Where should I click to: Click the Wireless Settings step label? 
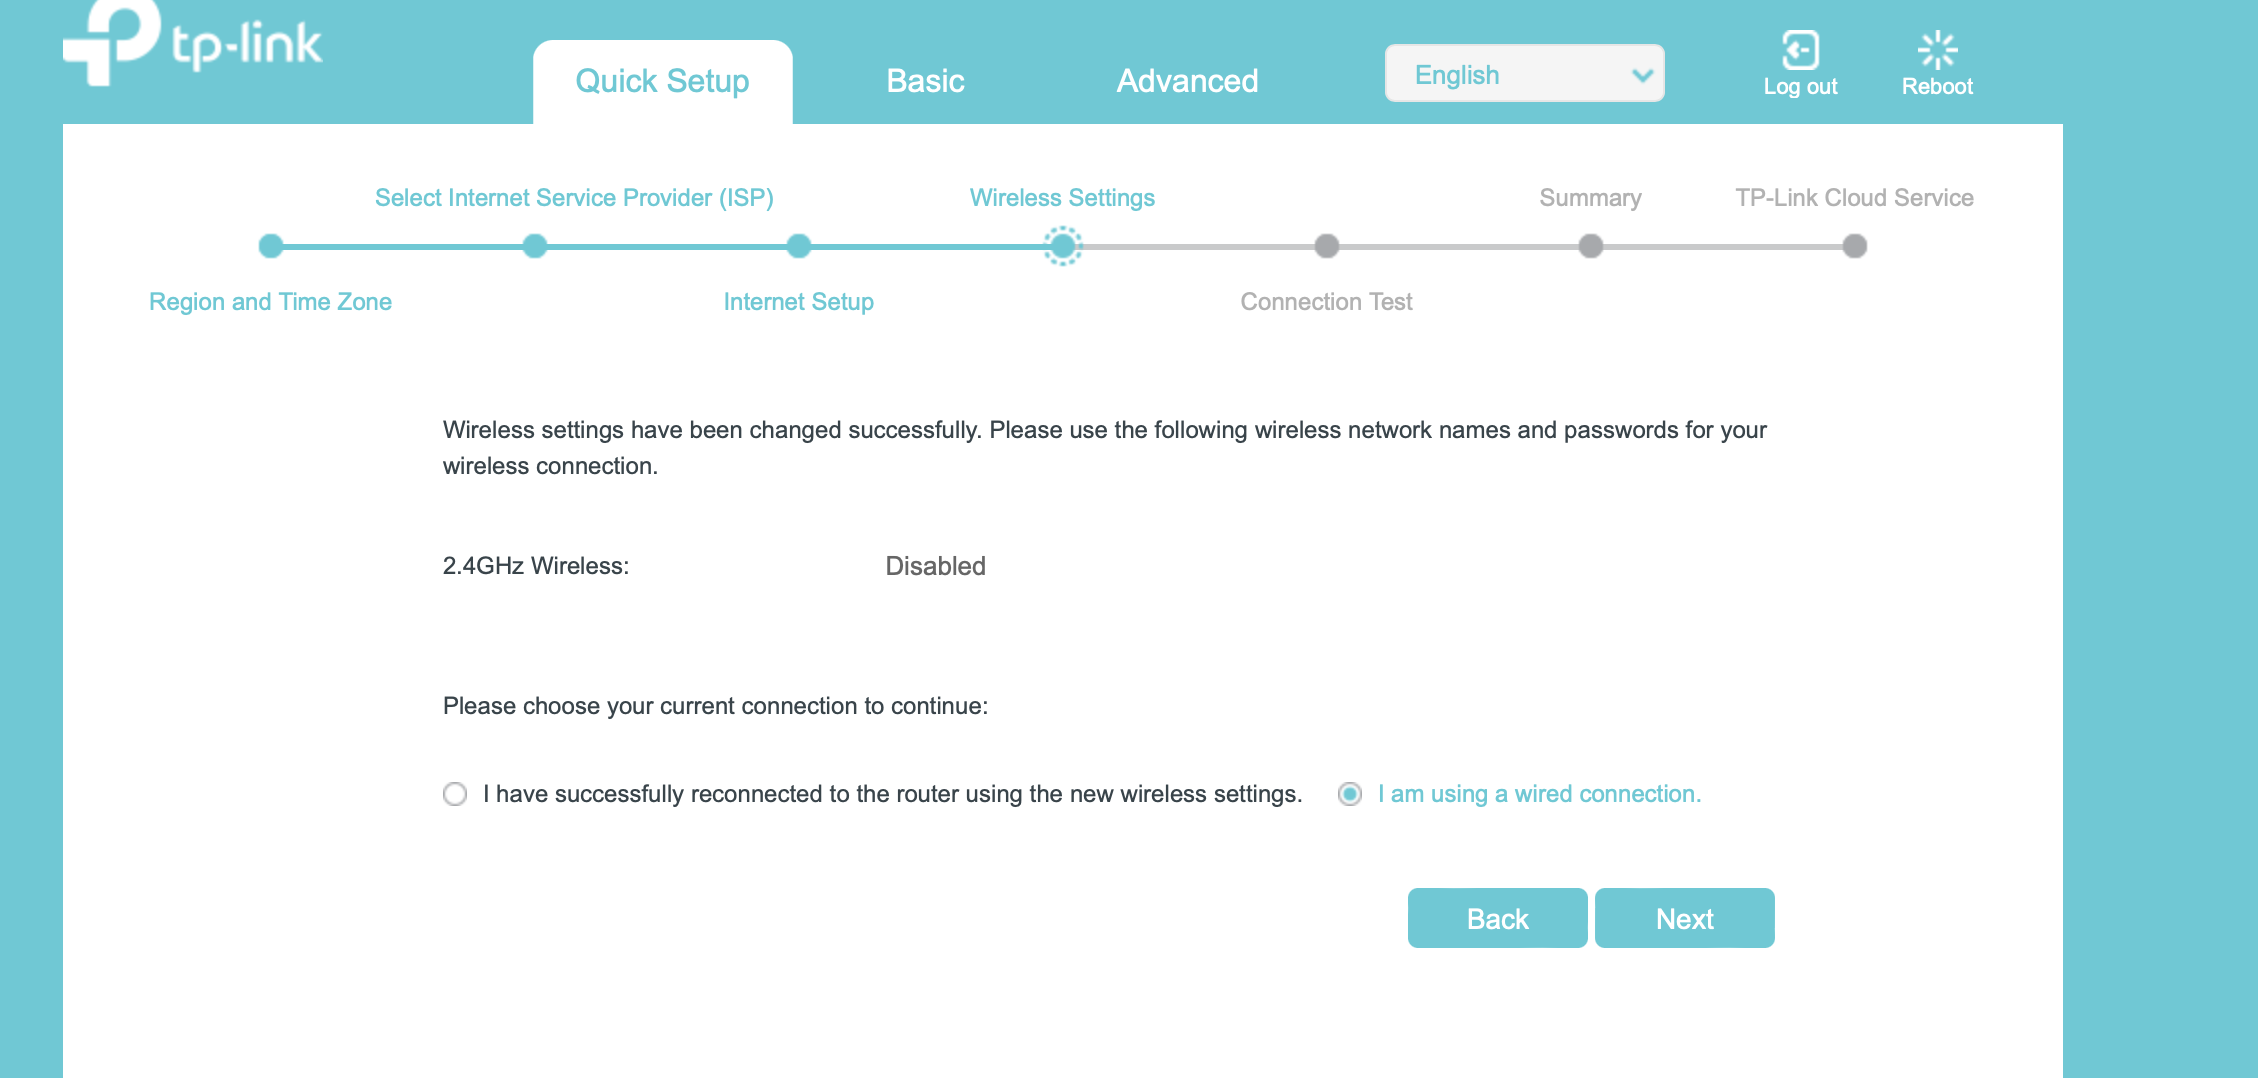point(1062,197)
